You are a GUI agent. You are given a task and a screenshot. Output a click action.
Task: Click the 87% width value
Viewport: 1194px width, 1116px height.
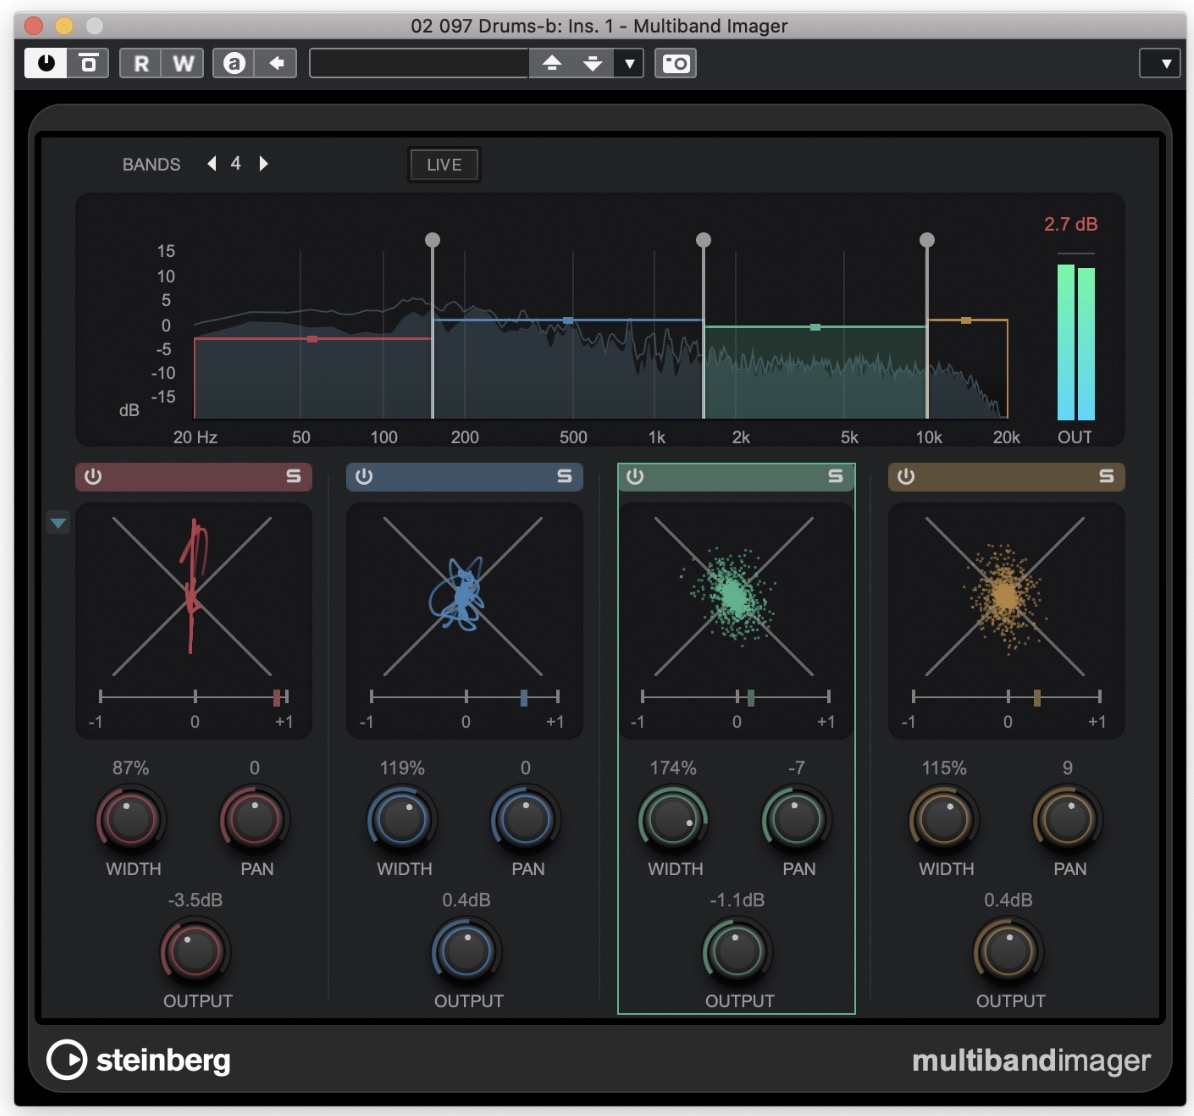tap(131, 767)
